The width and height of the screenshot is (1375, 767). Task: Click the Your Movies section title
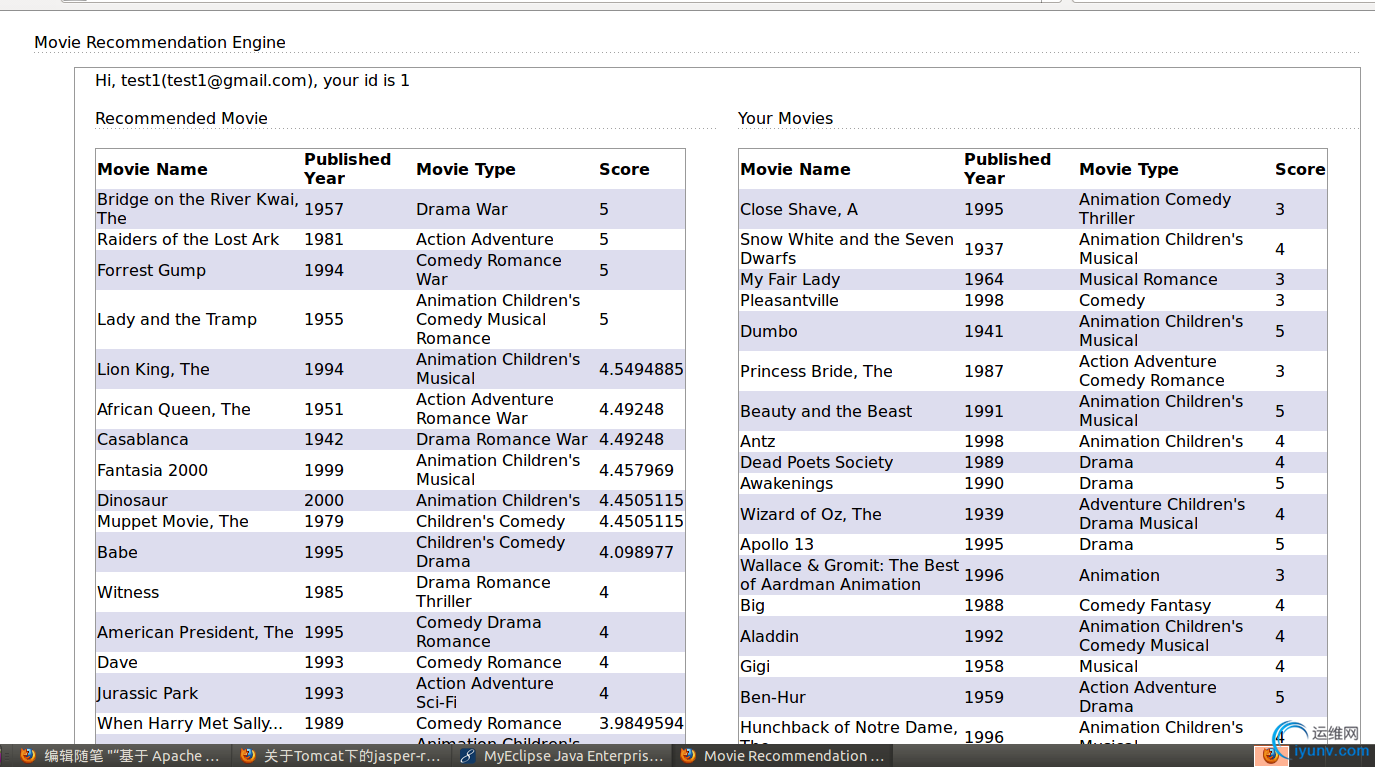coord(785,118)
